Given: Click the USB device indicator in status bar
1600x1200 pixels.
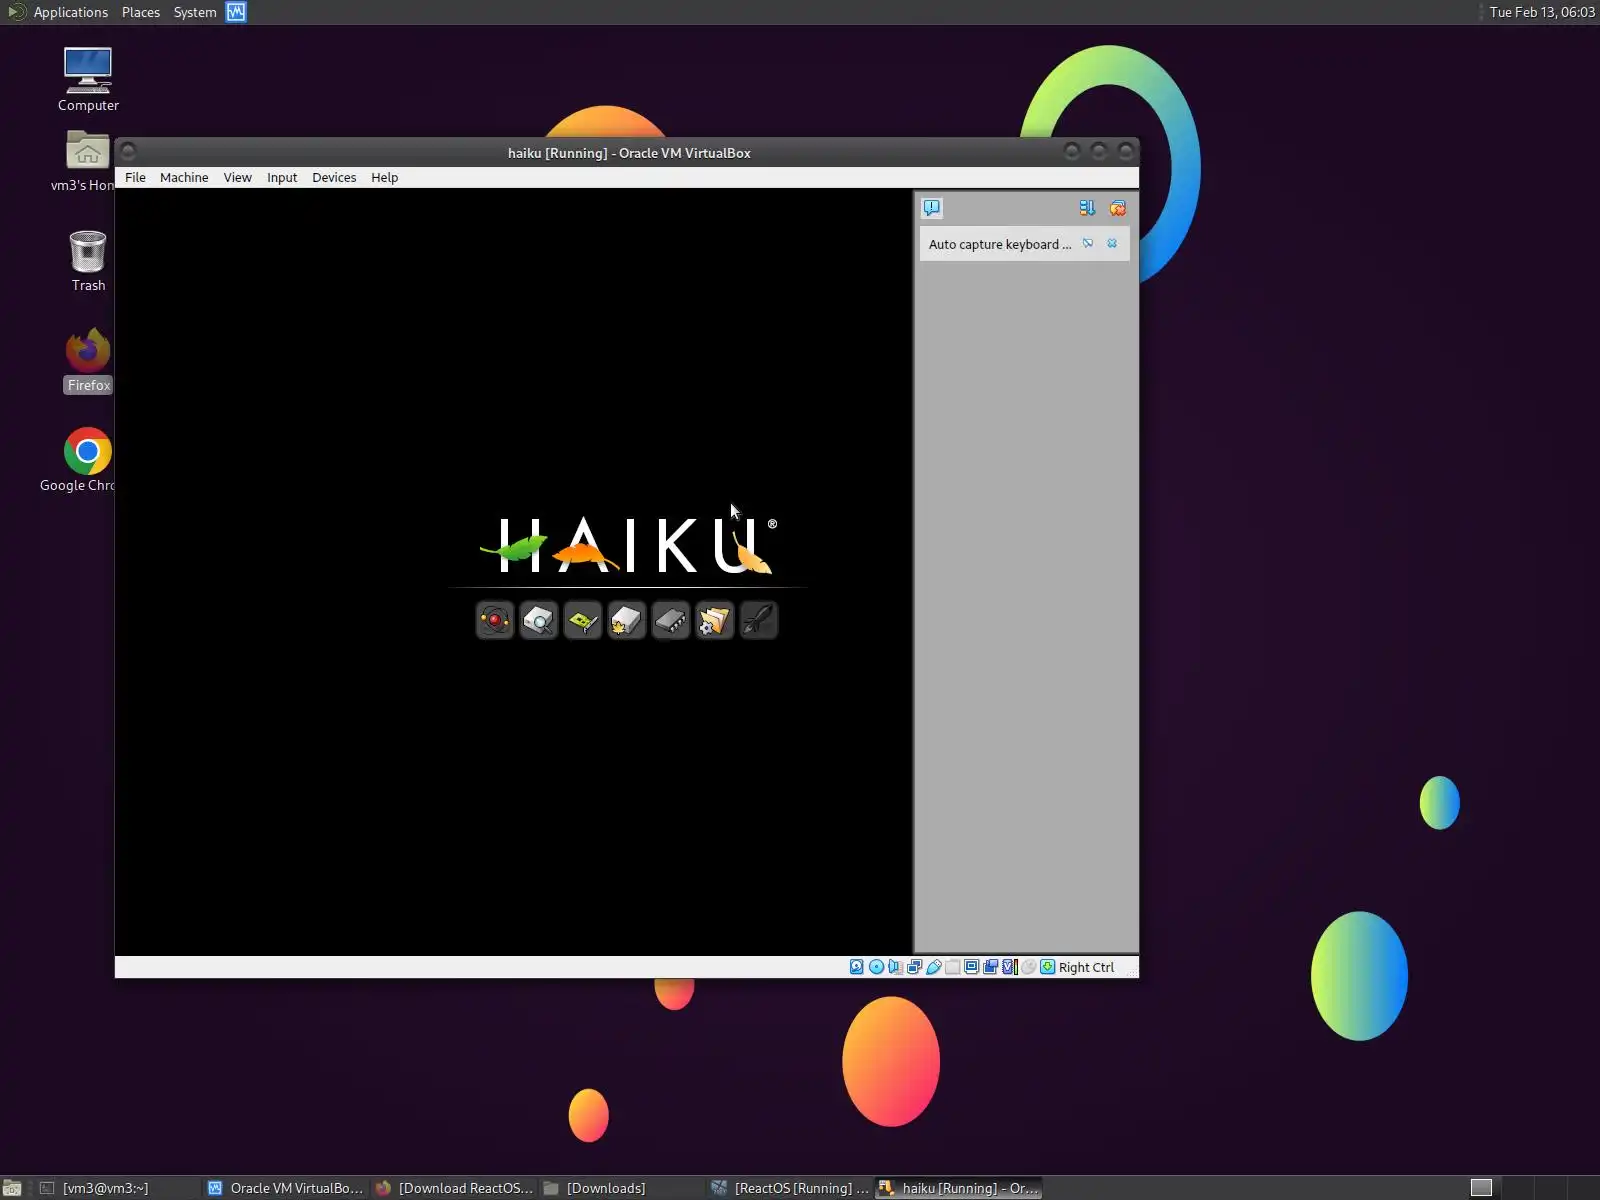Looking at the screenshot, I should coord(933,967).
